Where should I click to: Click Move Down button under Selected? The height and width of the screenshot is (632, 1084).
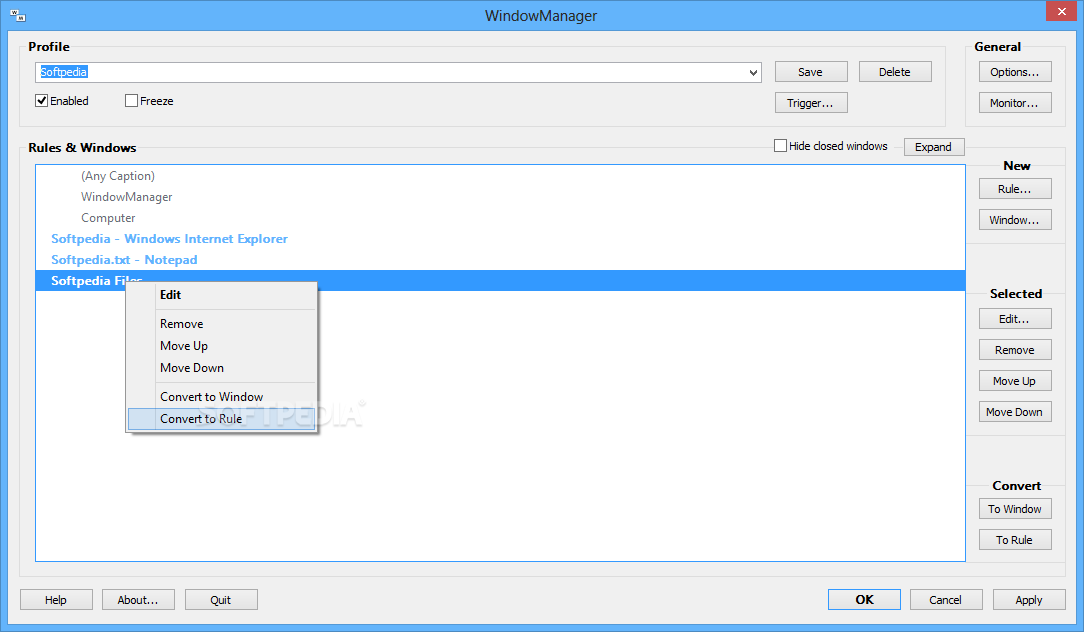tap(1015, 412)
